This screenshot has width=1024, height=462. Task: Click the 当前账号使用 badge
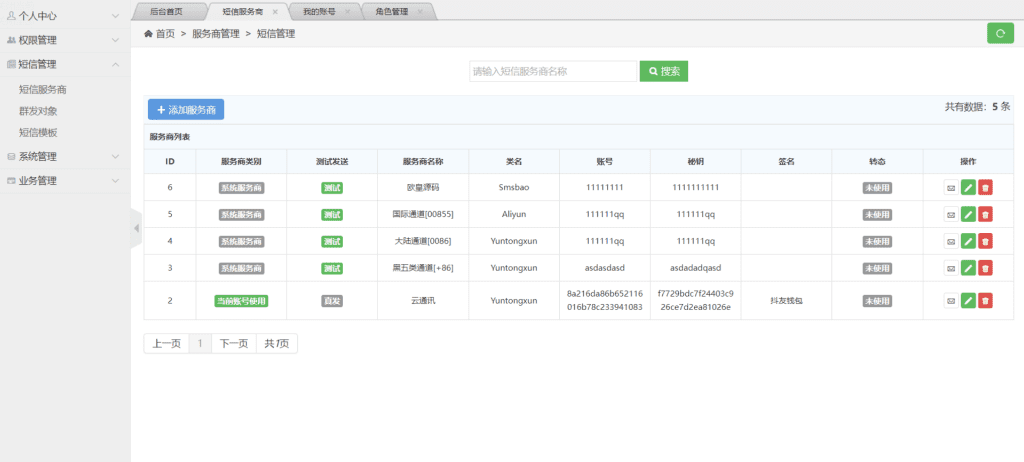(242, 301)
